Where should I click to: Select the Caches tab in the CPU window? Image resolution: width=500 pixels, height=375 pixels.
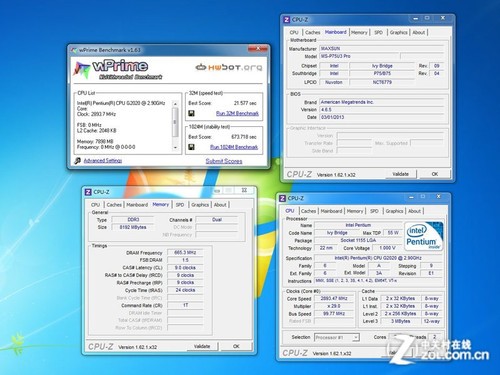click(308, 211)
